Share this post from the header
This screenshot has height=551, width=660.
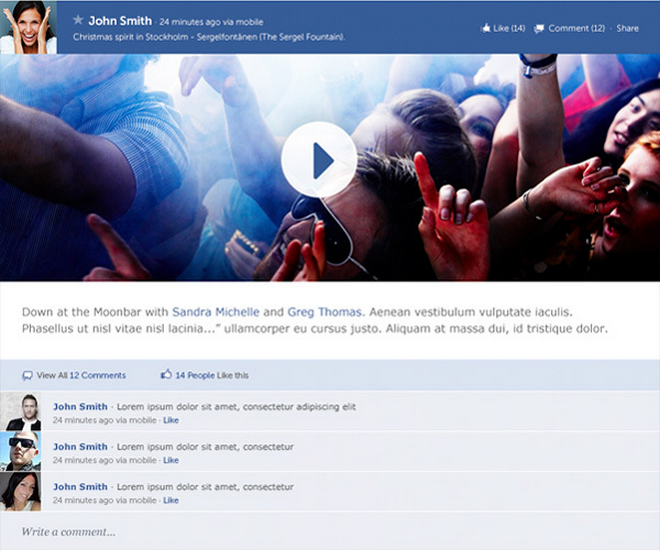(x=627, y=28)
